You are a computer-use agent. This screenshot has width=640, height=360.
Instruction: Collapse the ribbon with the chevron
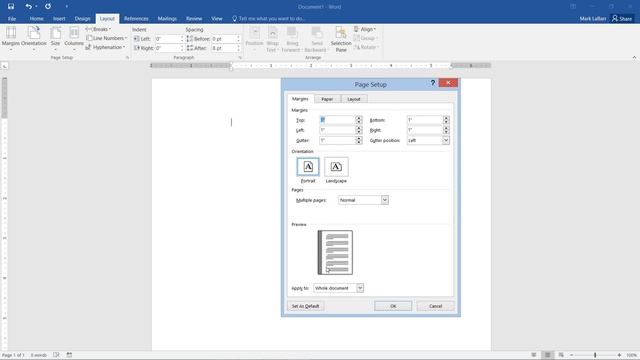(634, 58)
